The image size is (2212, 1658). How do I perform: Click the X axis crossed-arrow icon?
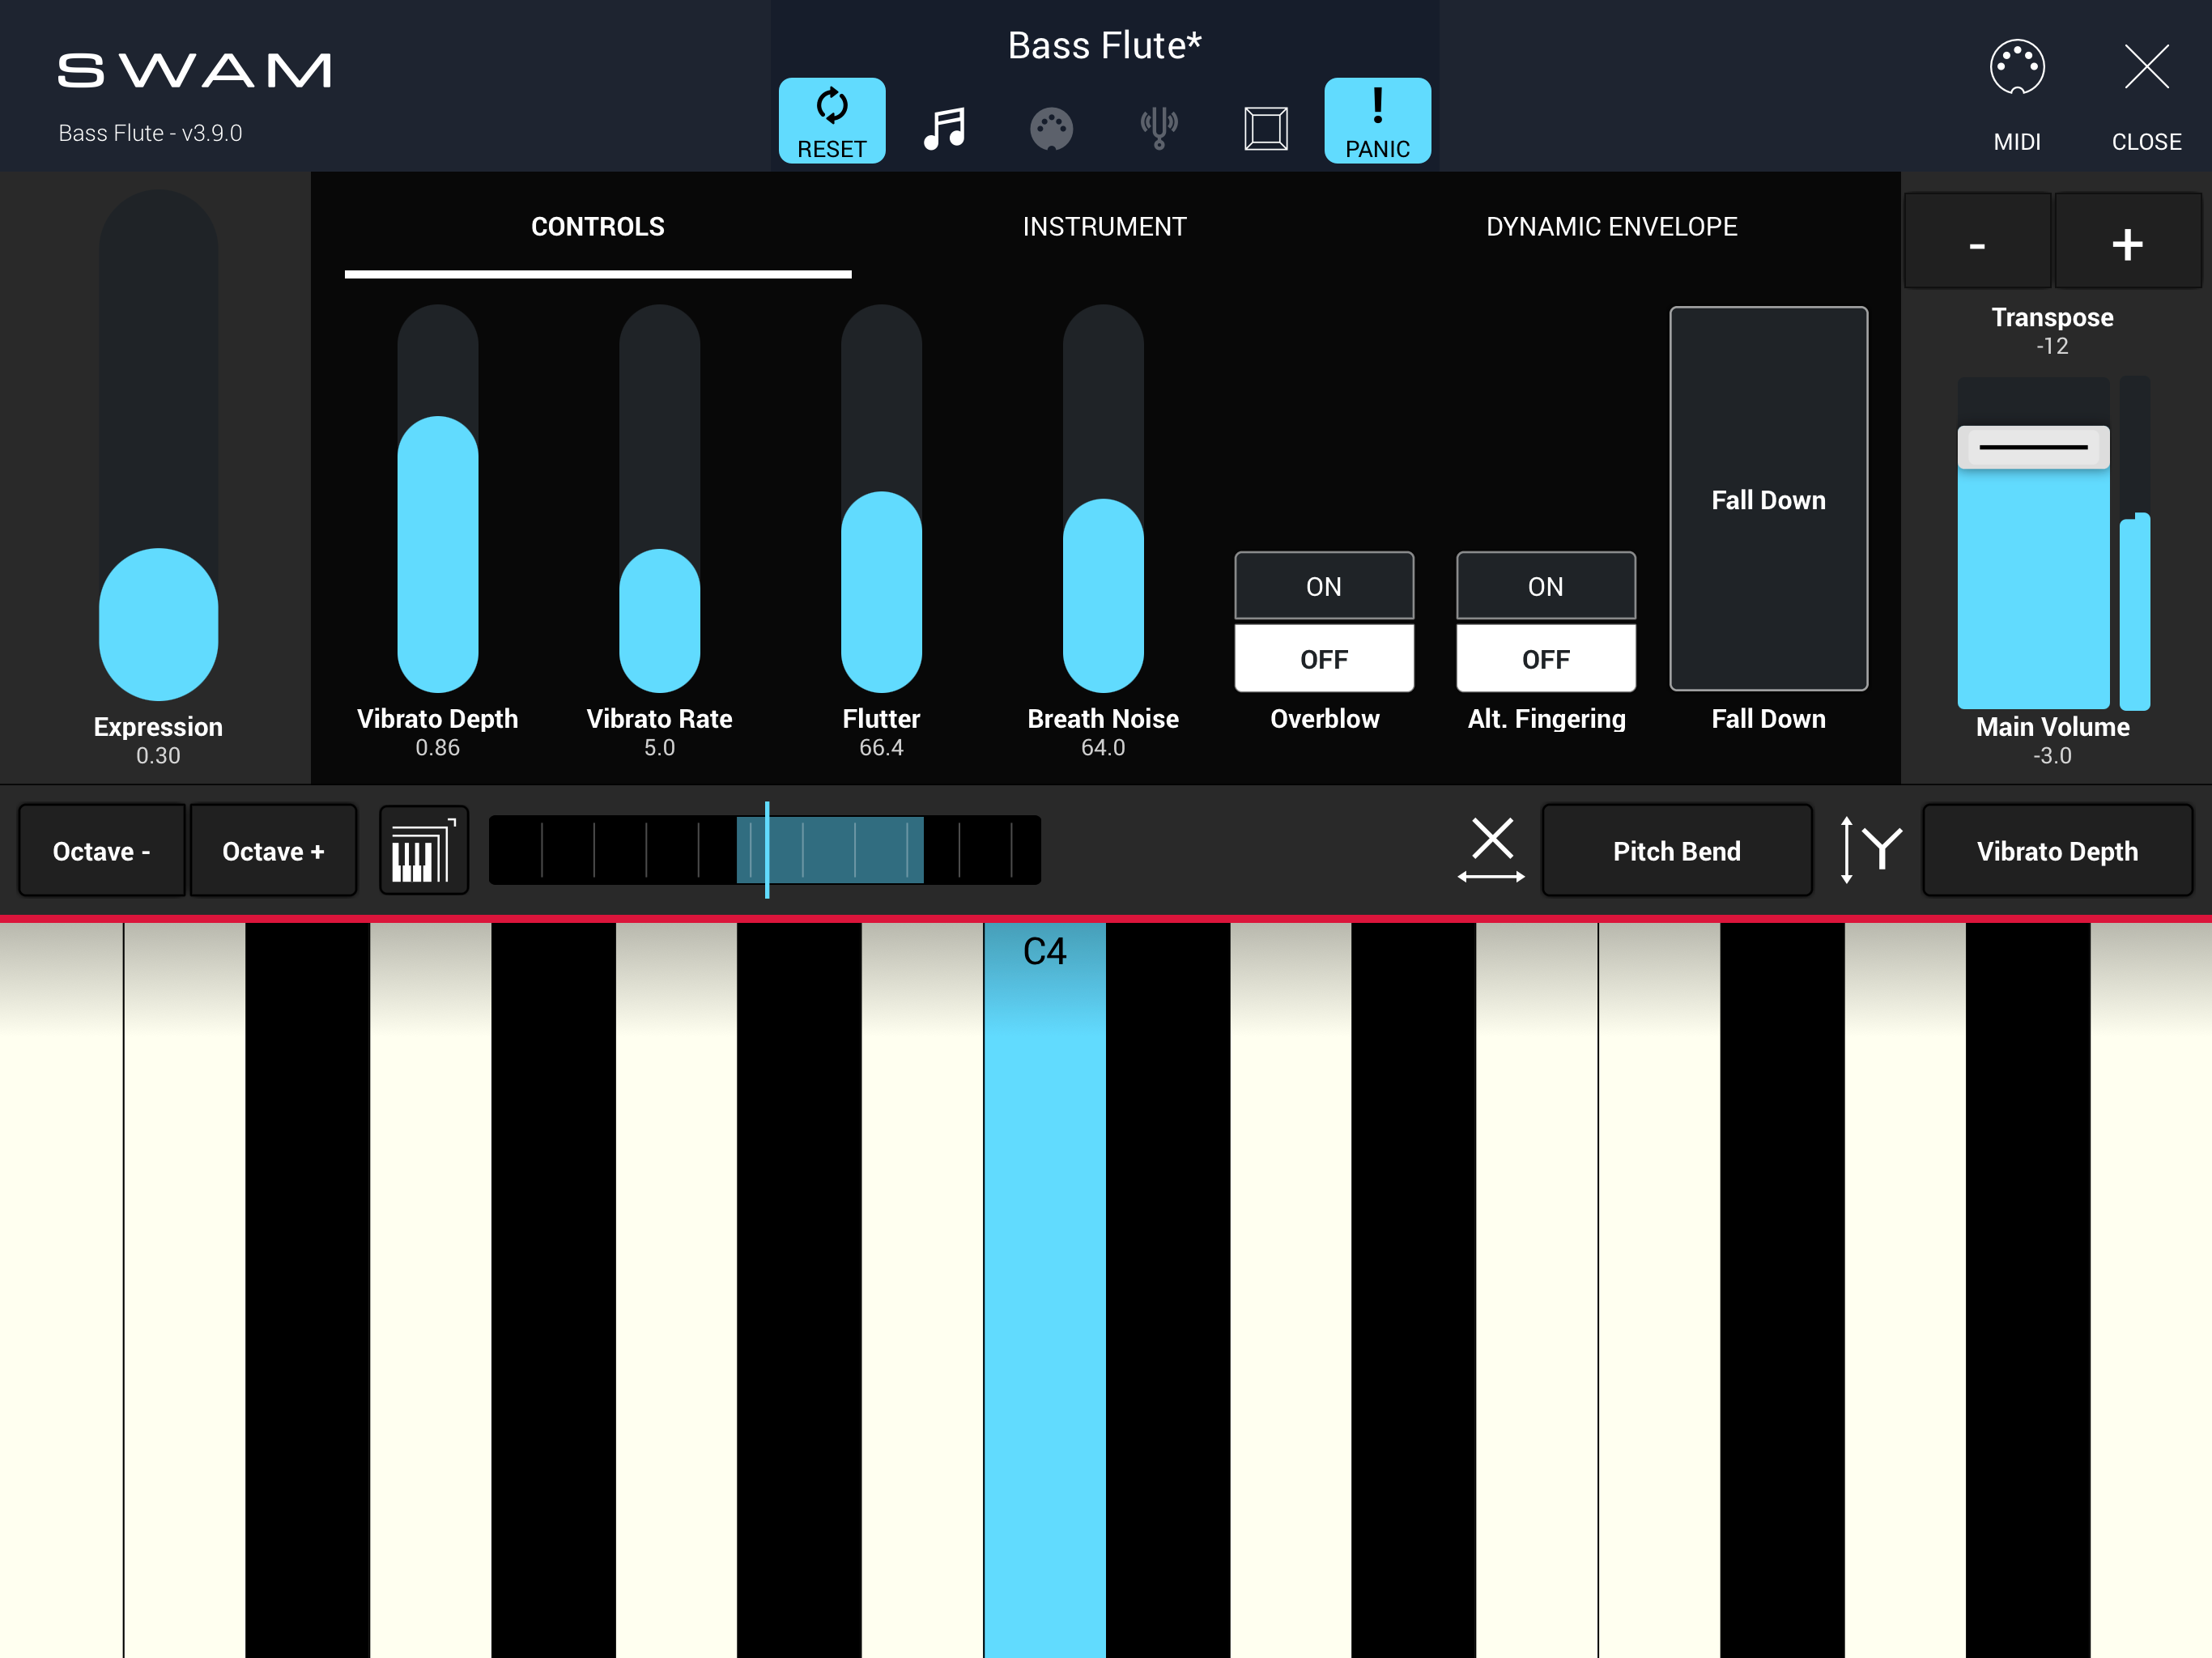[1491, 850]
